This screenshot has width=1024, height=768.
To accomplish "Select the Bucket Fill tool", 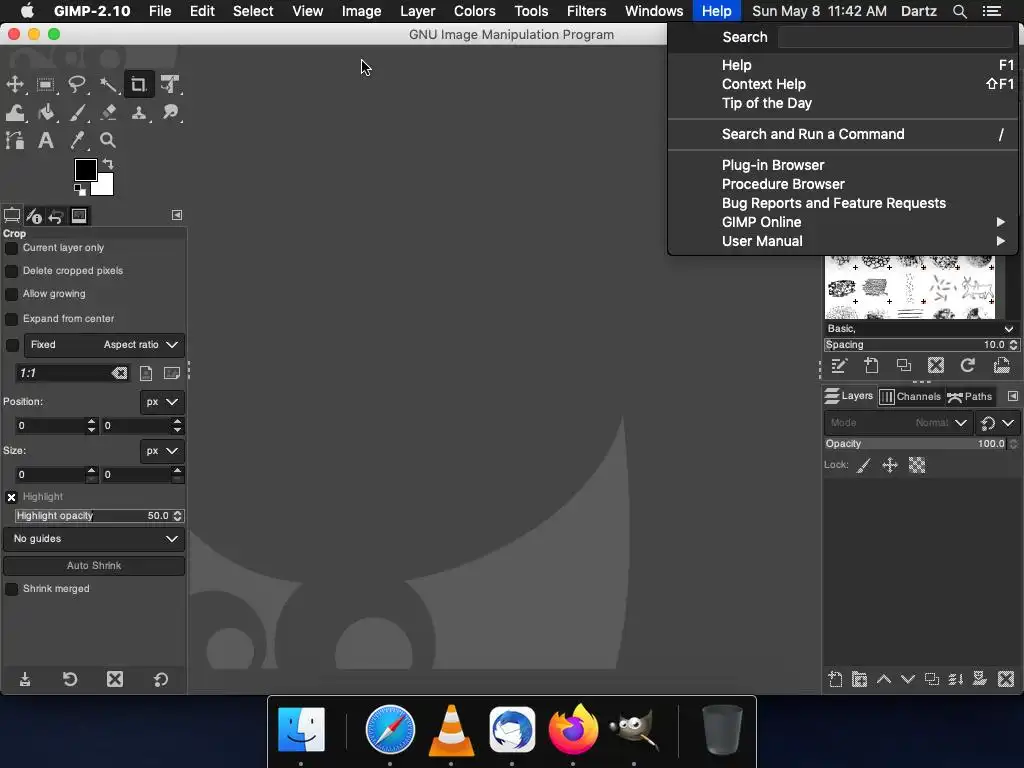I will [x=46, y=112].
